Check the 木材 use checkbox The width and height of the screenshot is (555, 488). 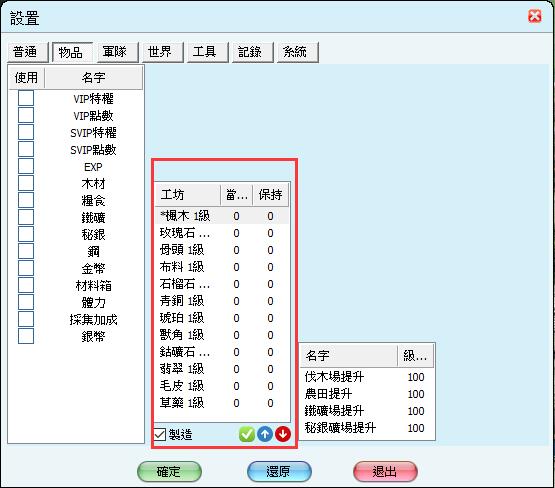[26, 183]
